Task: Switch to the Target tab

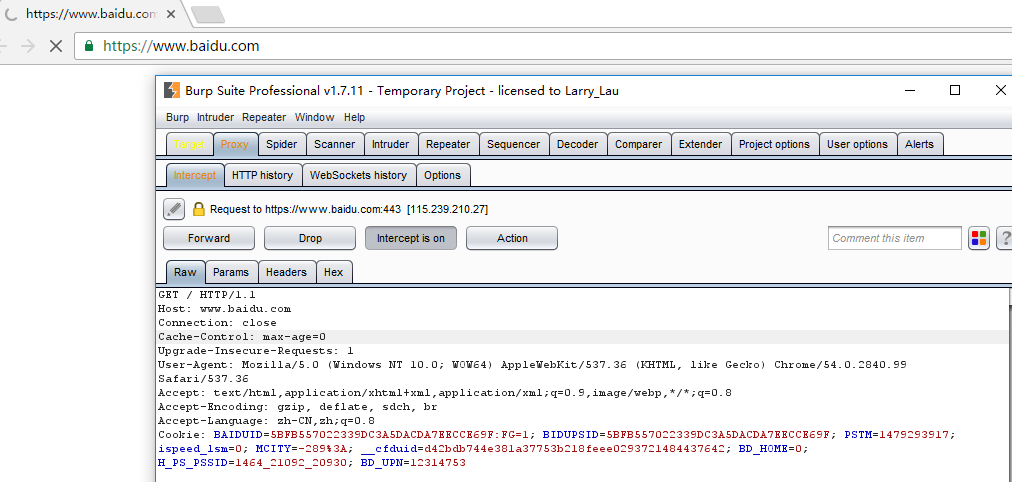Action: 190,145
